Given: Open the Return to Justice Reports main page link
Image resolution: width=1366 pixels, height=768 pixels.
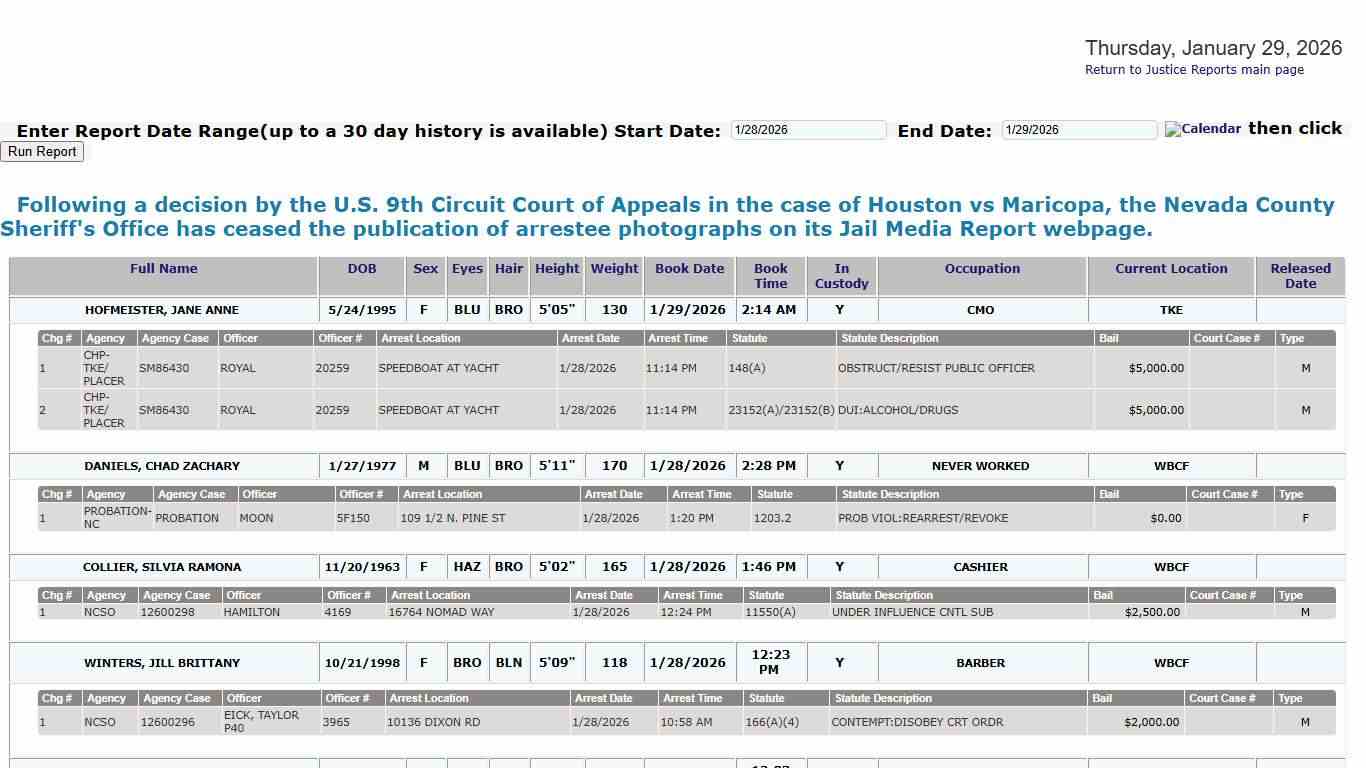Looking at the screenshot, I should (1194, 69).
